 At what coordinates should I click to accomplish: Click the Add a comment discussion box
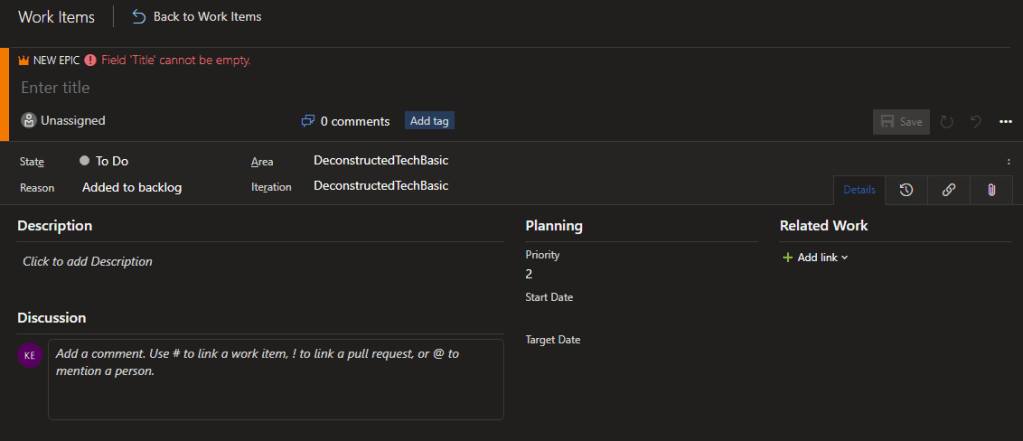[275, 380]
